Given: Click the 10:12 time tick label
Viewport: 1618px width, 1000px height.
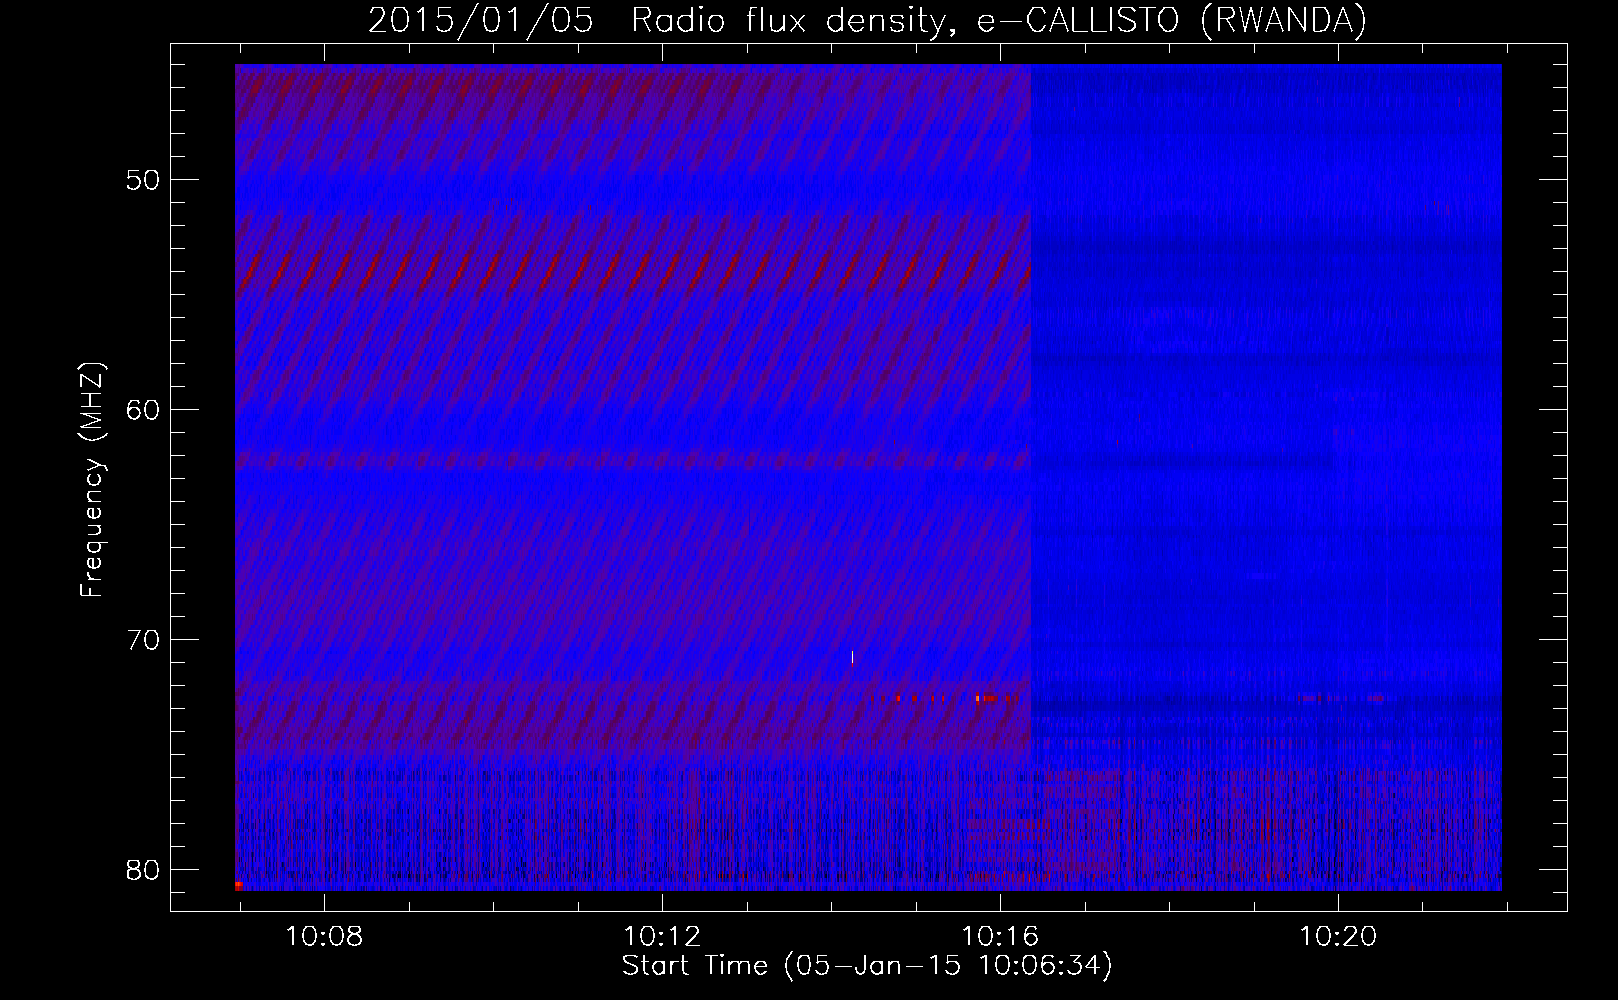Looking at the screenshot, I should (662, 937).
